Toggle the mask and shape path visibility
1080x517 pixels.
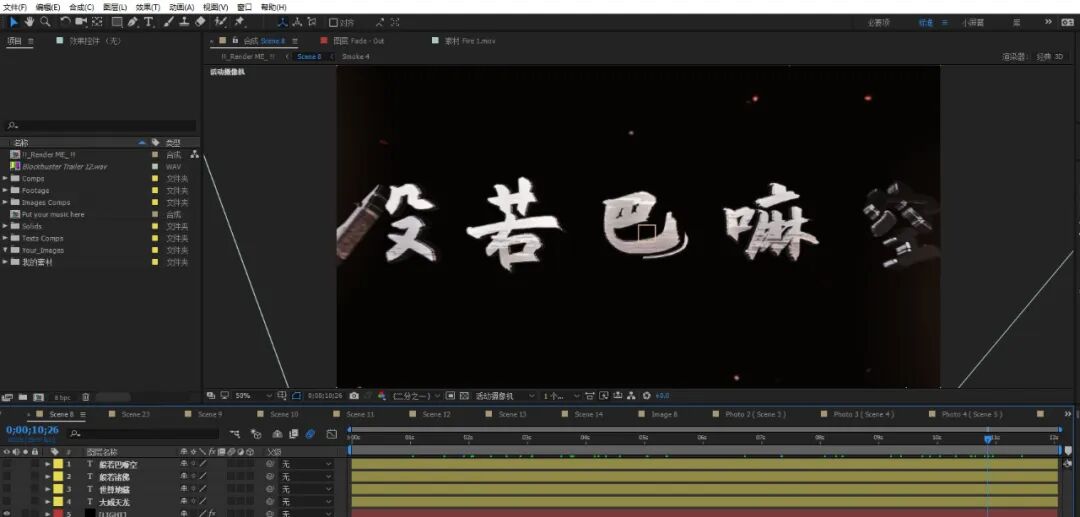point(296,396)
